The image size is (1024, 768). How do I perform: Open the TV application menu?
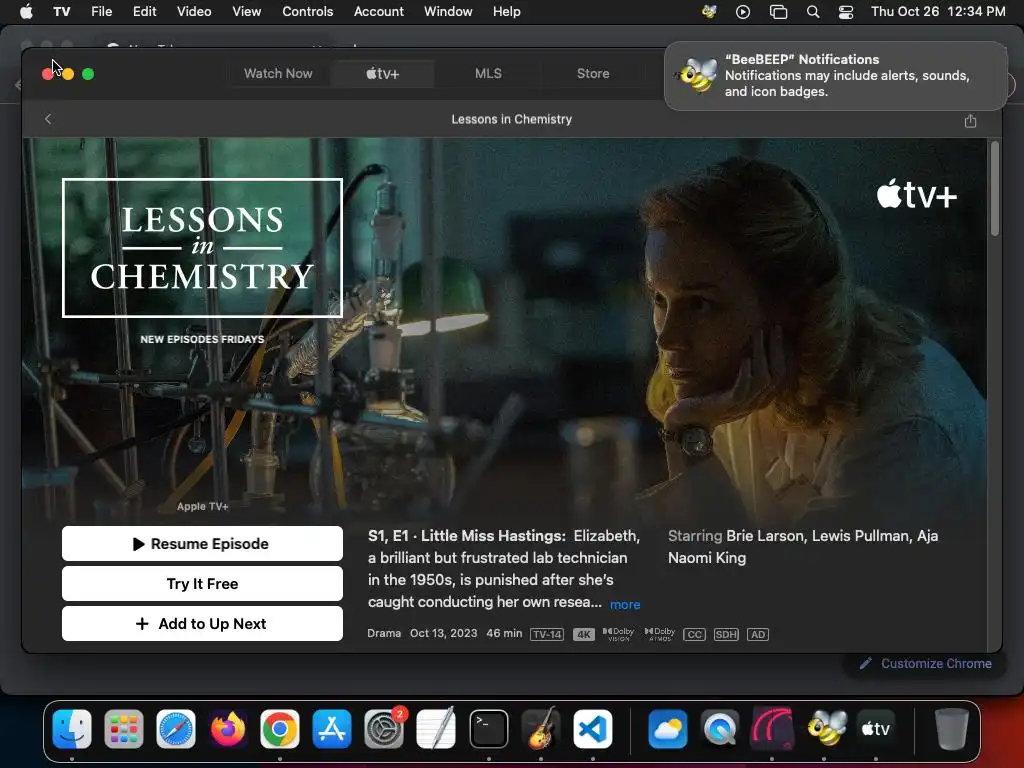coord(61,12)
